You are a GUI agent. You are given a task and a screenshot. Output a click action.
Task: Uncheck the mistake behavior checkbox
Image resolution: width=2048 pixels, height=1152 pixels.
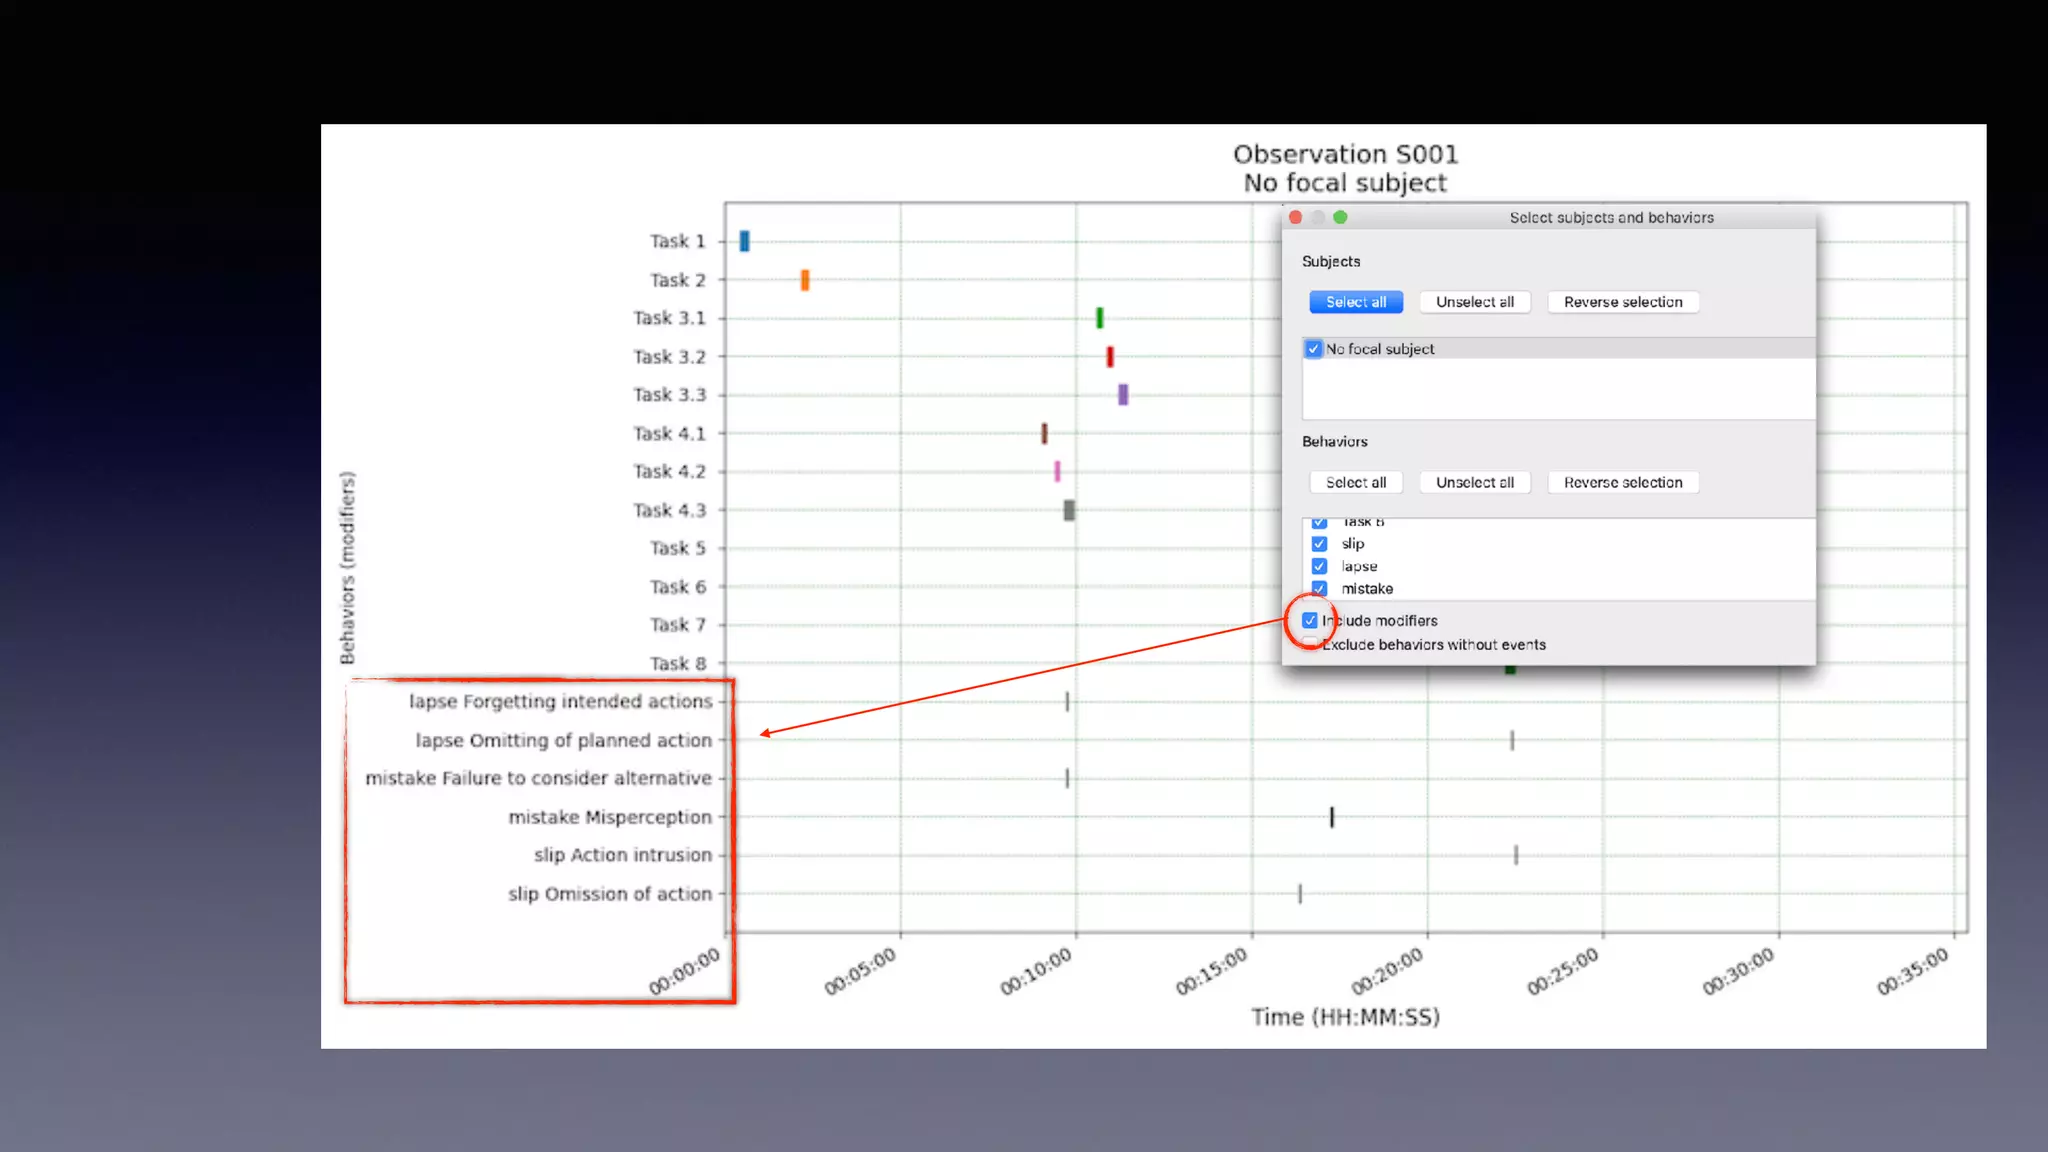coord(1319,588)
